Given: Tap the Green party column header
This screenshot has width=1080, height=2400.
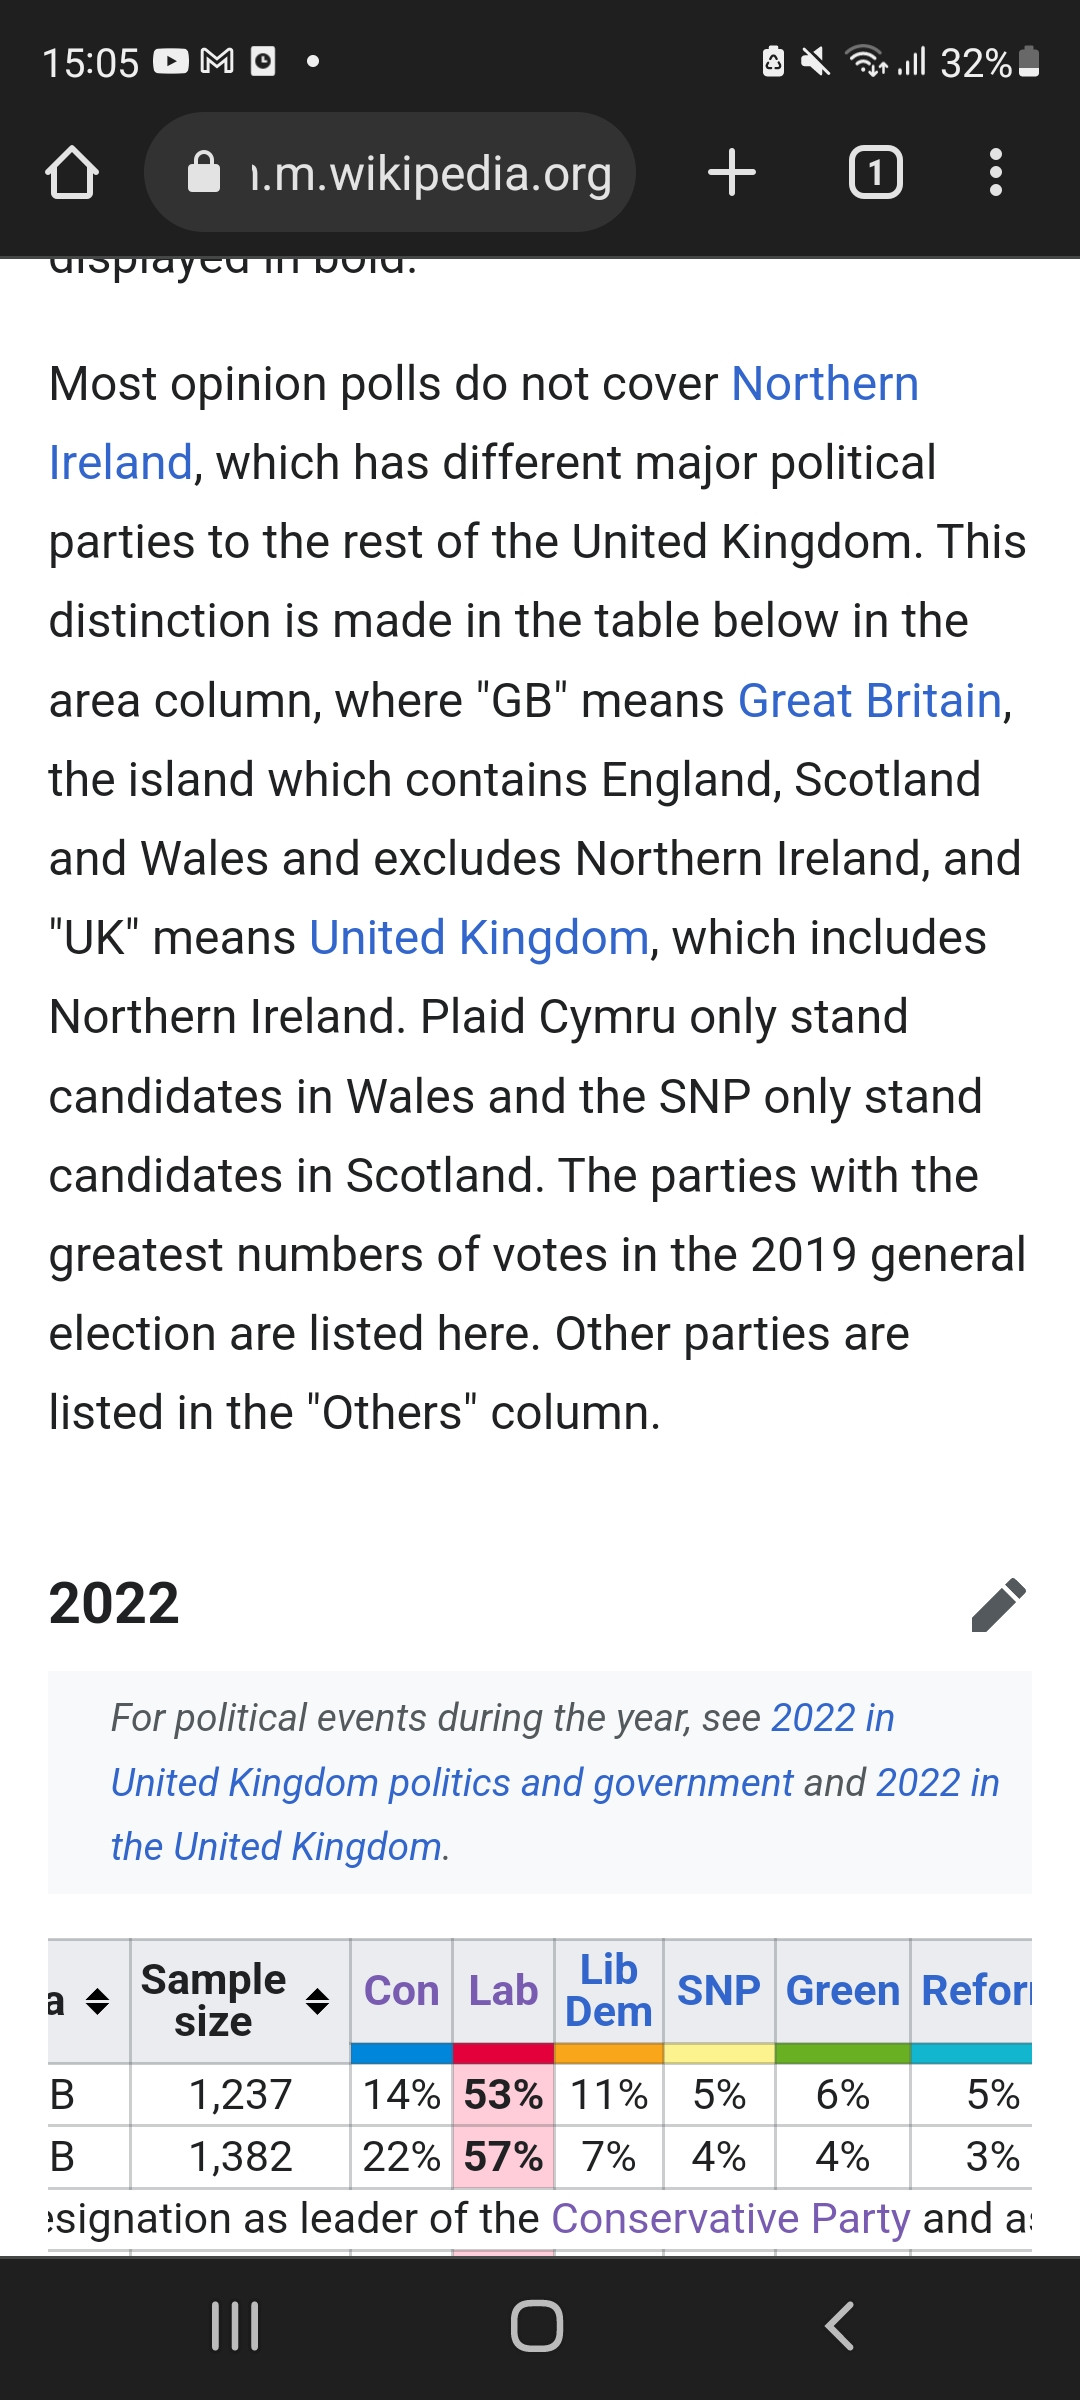Looking at the screenshot, I should [843, 1990].
